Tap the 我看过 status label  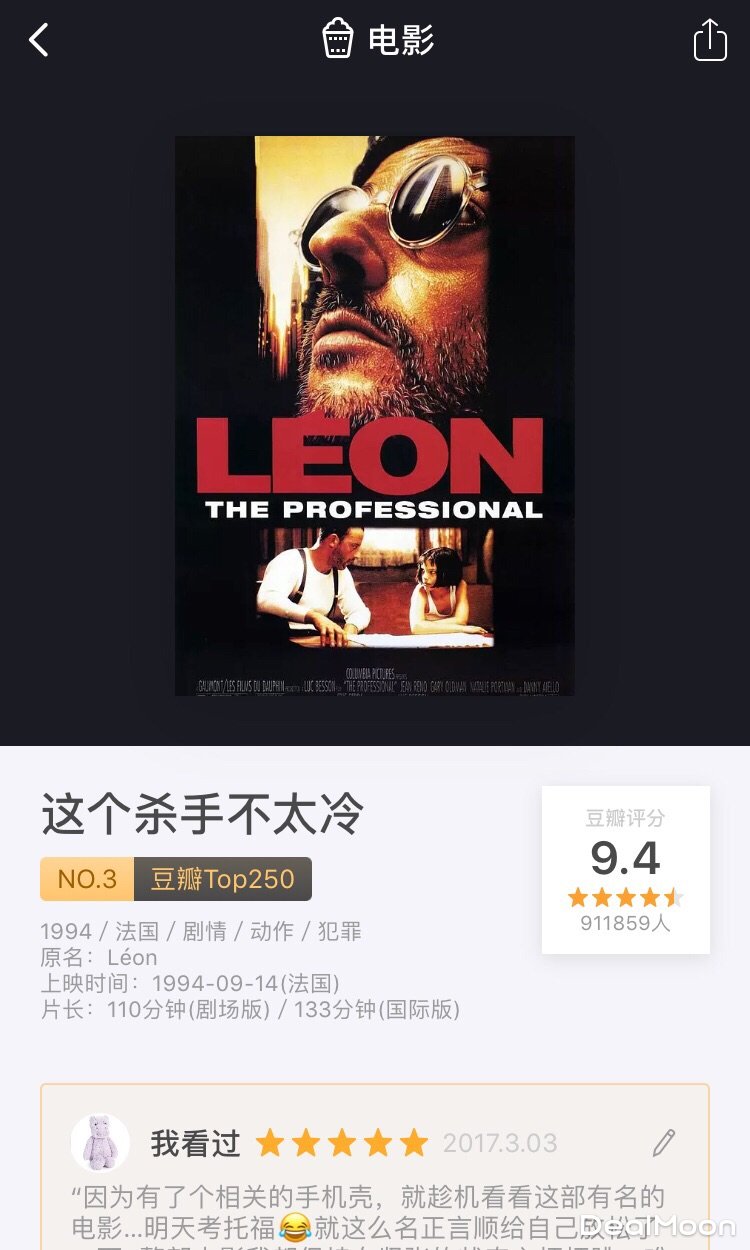point(196,1143)
